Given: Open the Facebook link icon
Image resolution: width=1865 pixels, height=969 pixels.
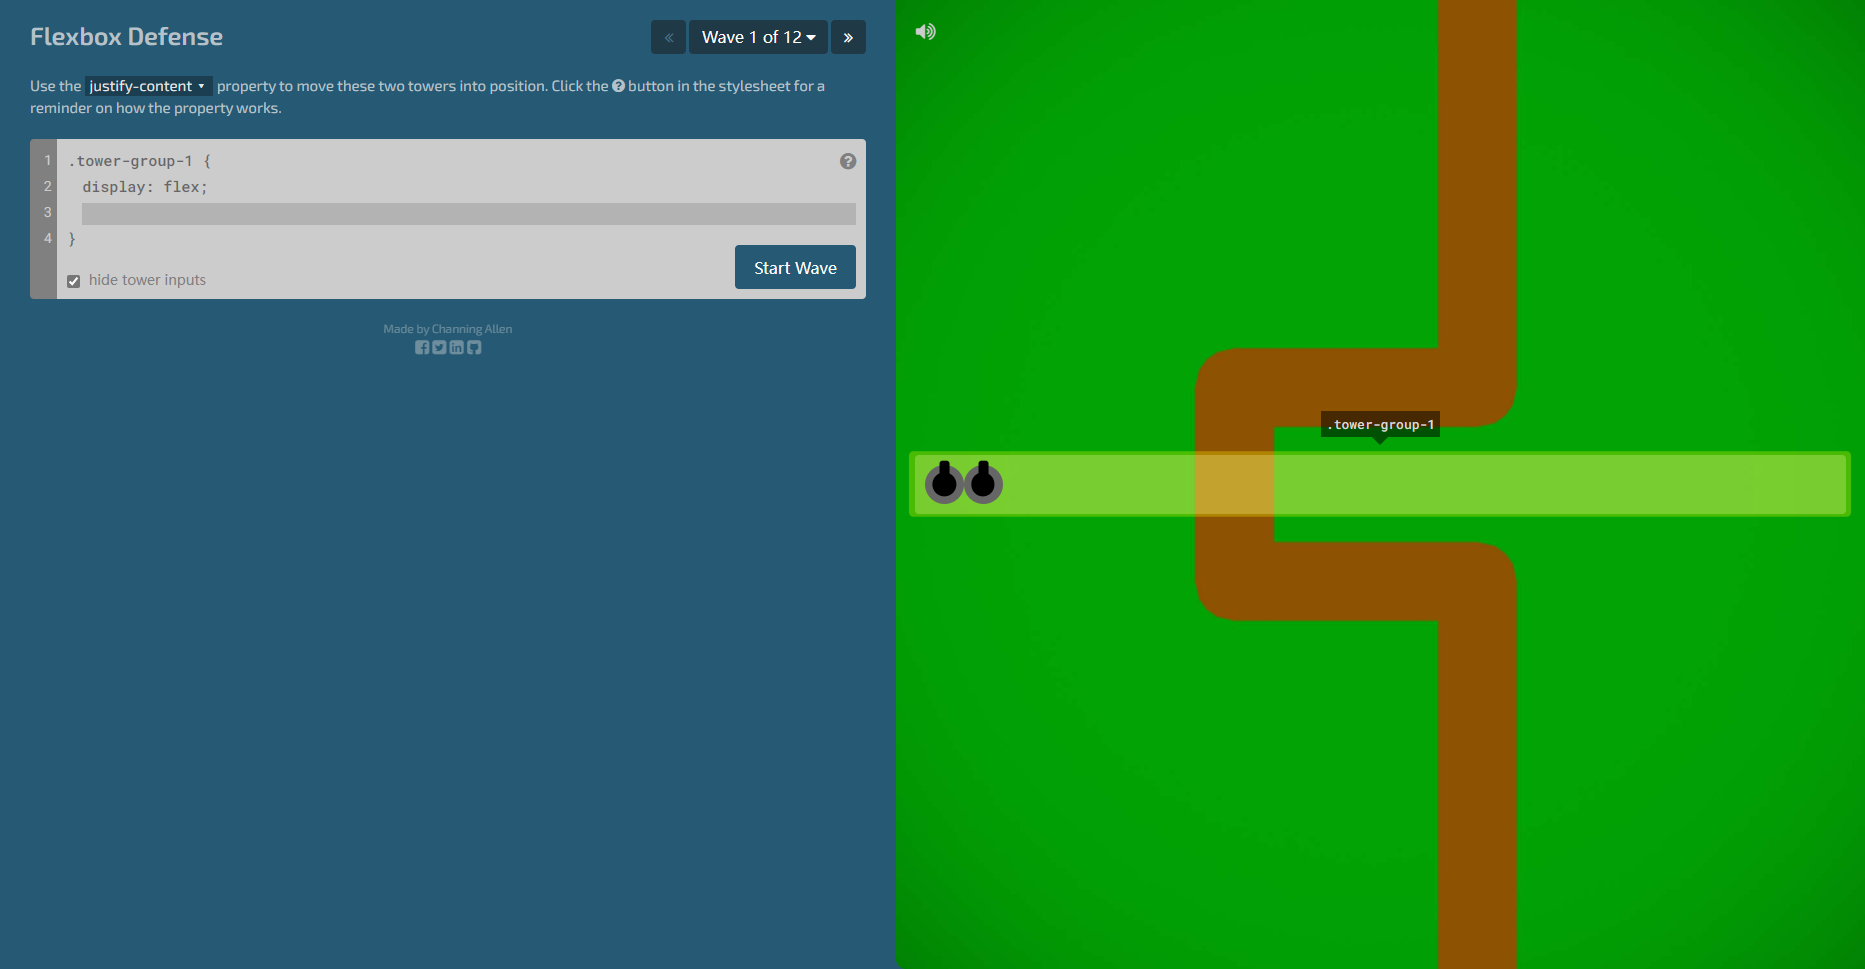Looking at the screenshot, I should pyautogui.click(x=422, y=348).
